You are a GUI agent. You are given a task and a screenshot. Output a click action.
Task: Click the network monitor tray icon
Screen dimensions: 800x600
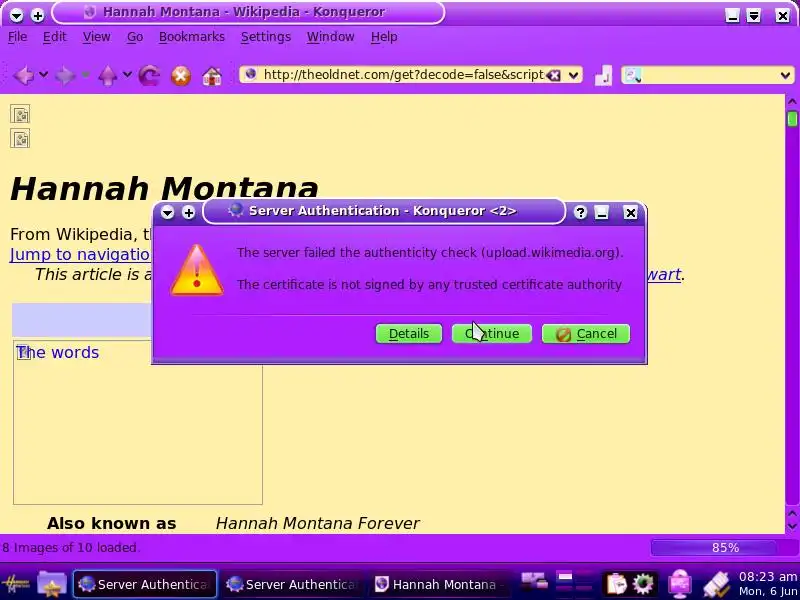[x=680, y=584]
